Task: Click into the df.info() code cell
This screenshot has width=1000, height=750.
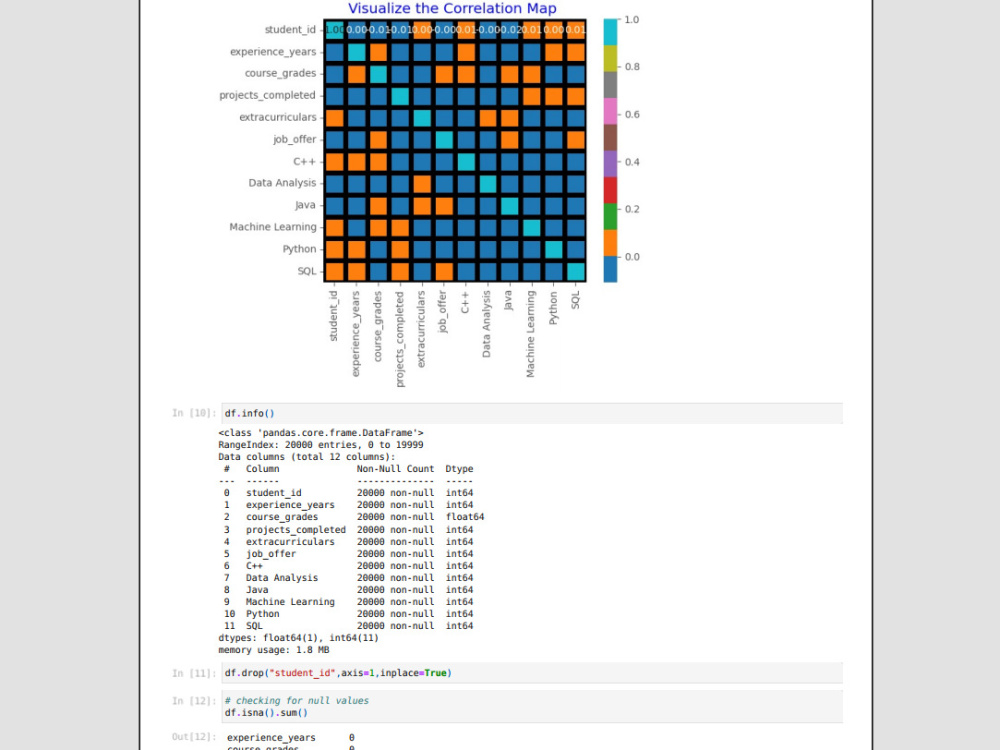Action: (532, 413)
